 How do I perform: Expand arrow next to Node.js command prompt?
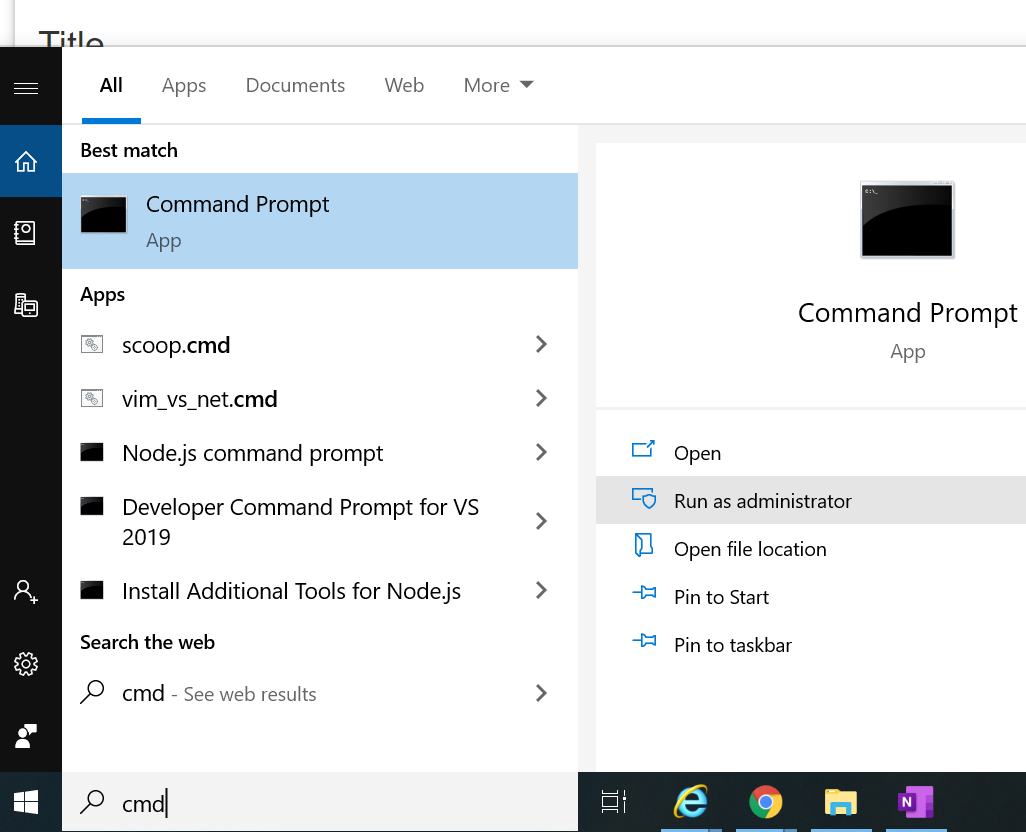tap(541, 453)
